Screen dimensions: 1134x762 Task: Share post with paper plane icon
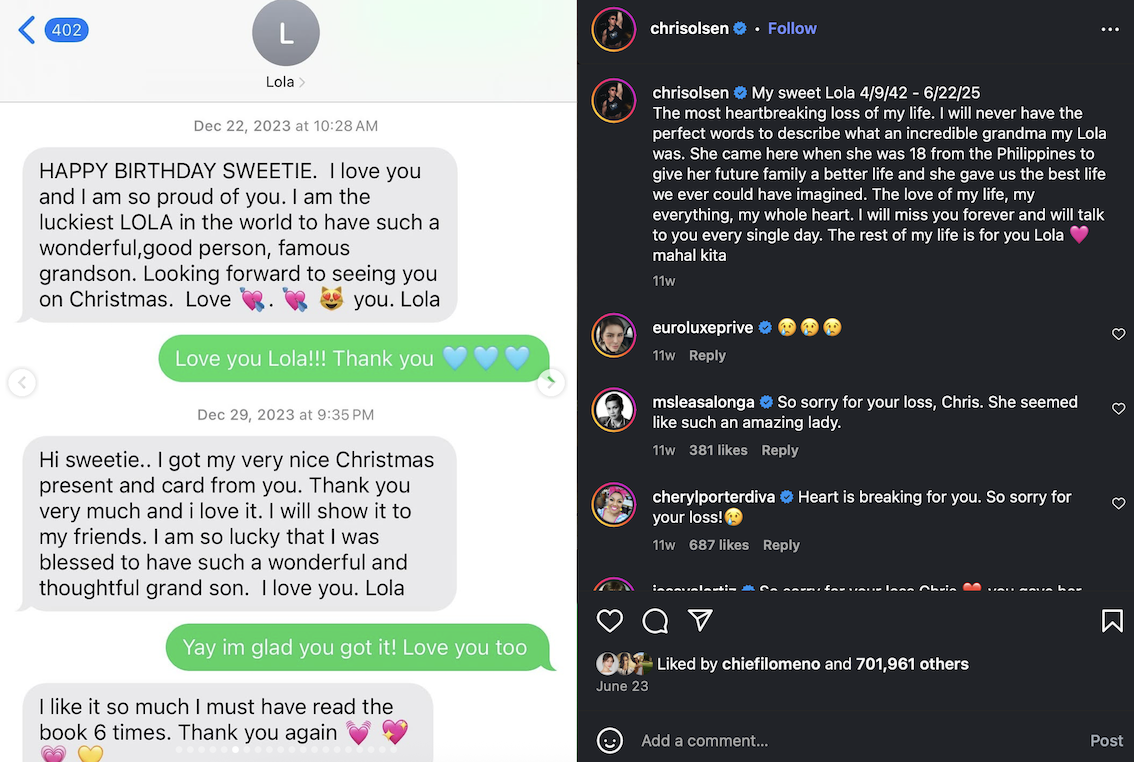coord(700,621)
